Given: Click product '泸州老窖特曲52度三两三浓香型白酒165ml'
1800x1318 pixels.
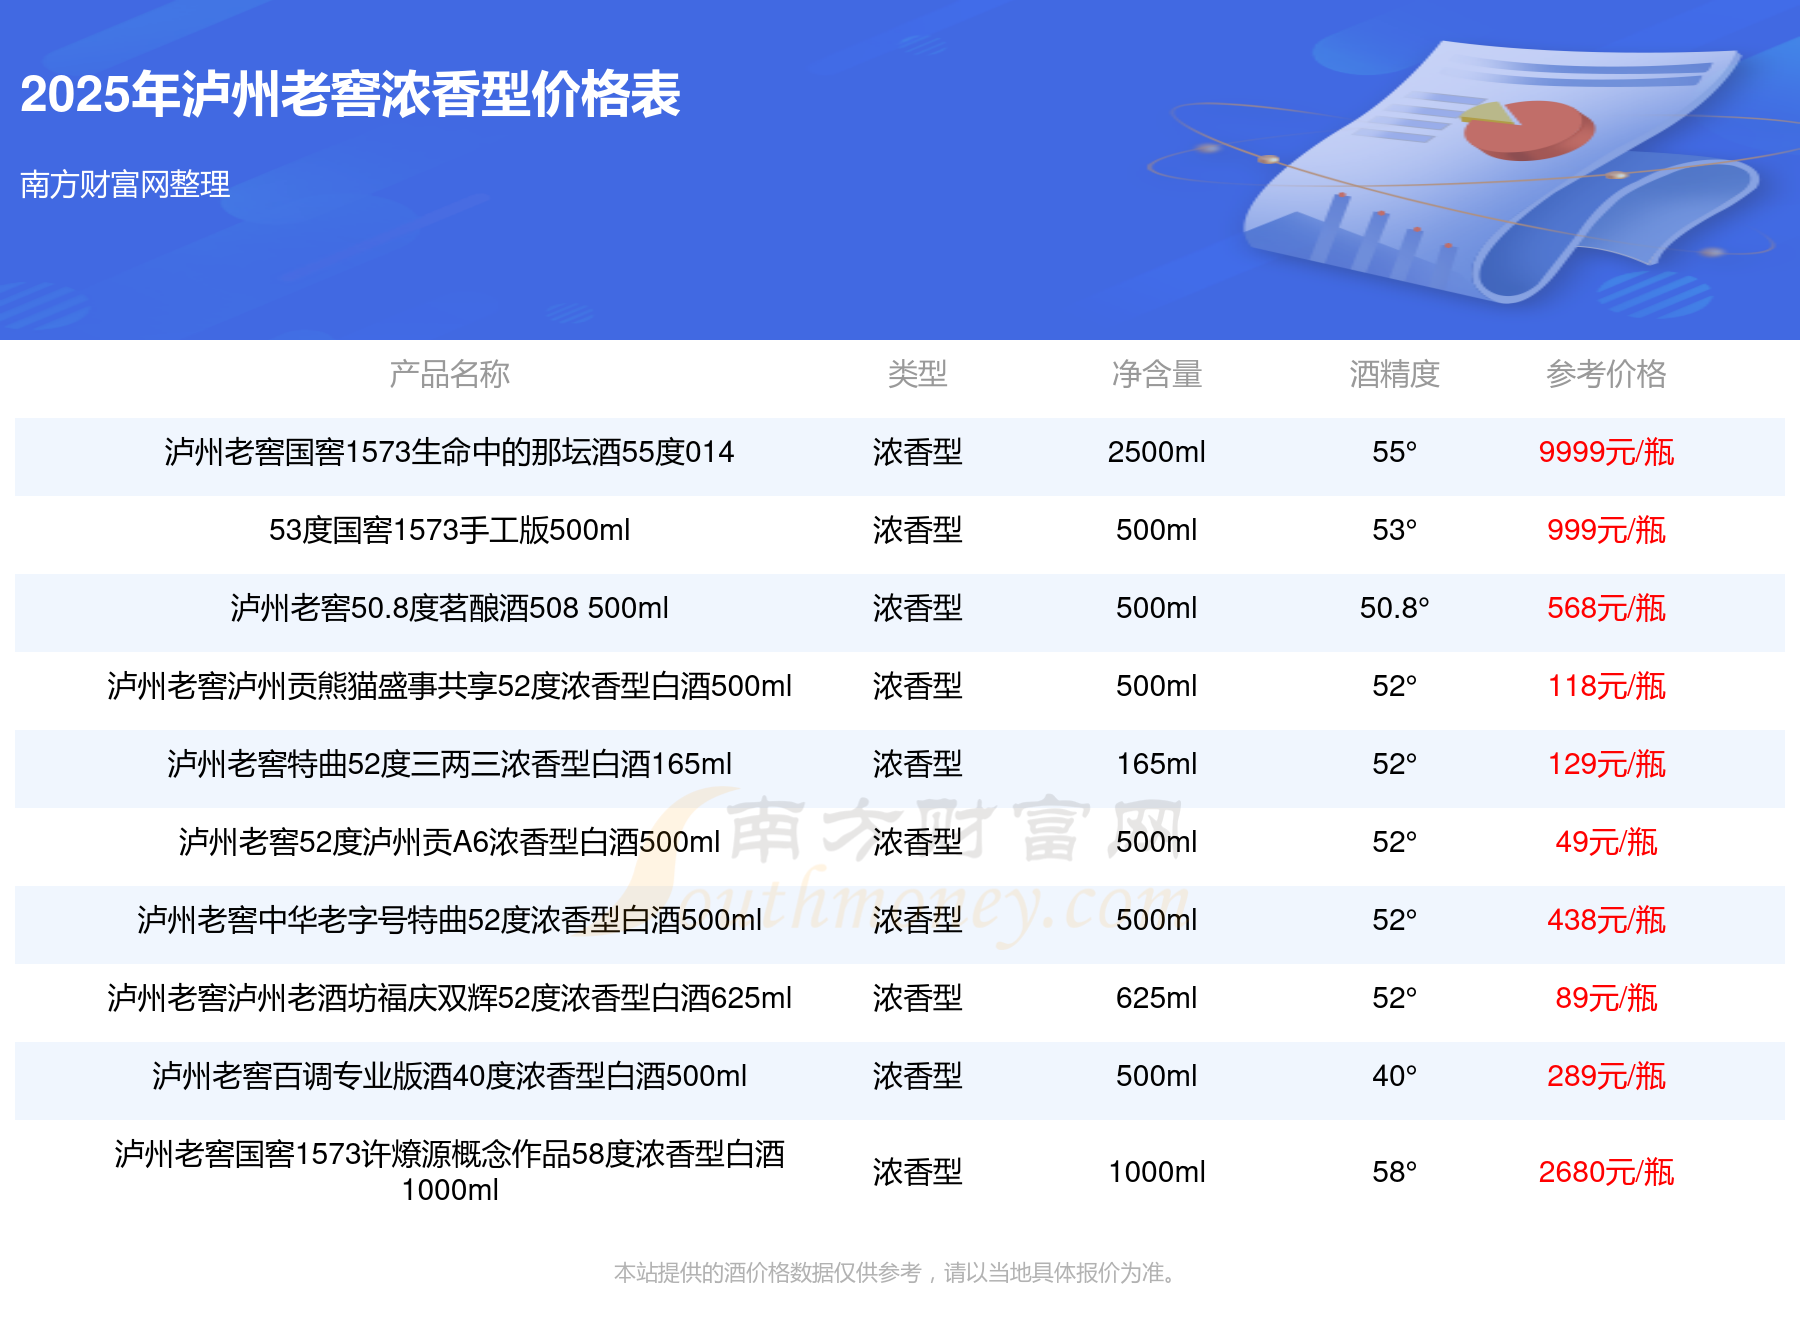Looking at the screenshot, I should point(450,764).
